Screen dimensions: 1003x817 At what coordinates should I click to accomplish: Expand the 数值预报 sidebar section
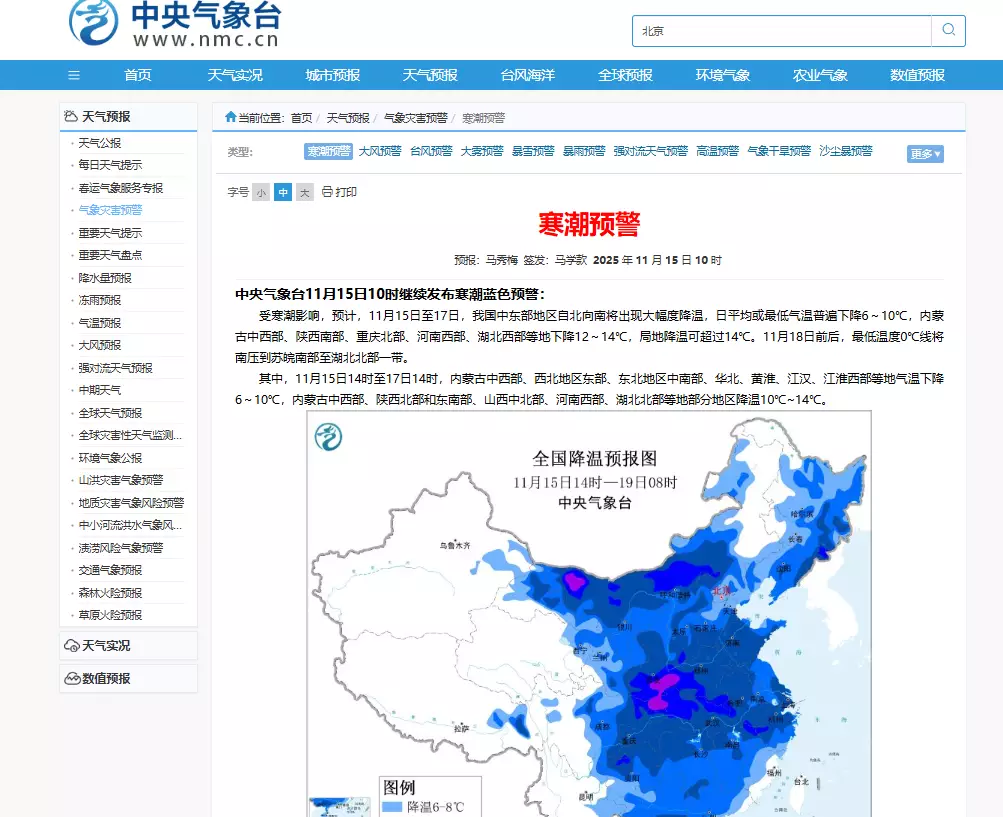point(106,678)
